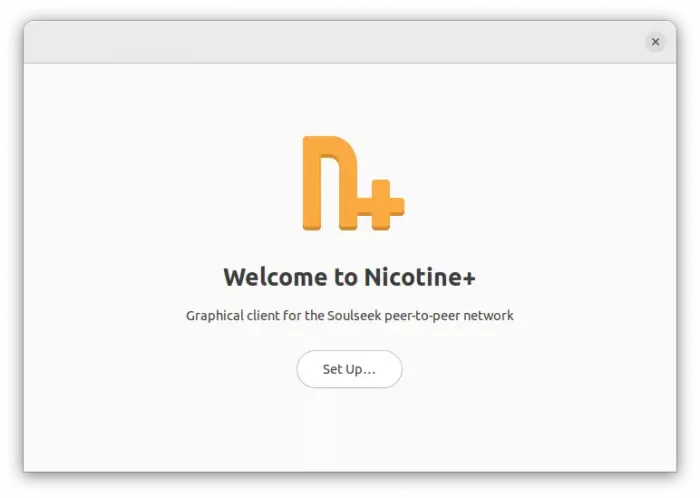Click blank space below Set Up button
Image resolution: width=700 pixels, height=498 pixels.
tap(349, 430)
